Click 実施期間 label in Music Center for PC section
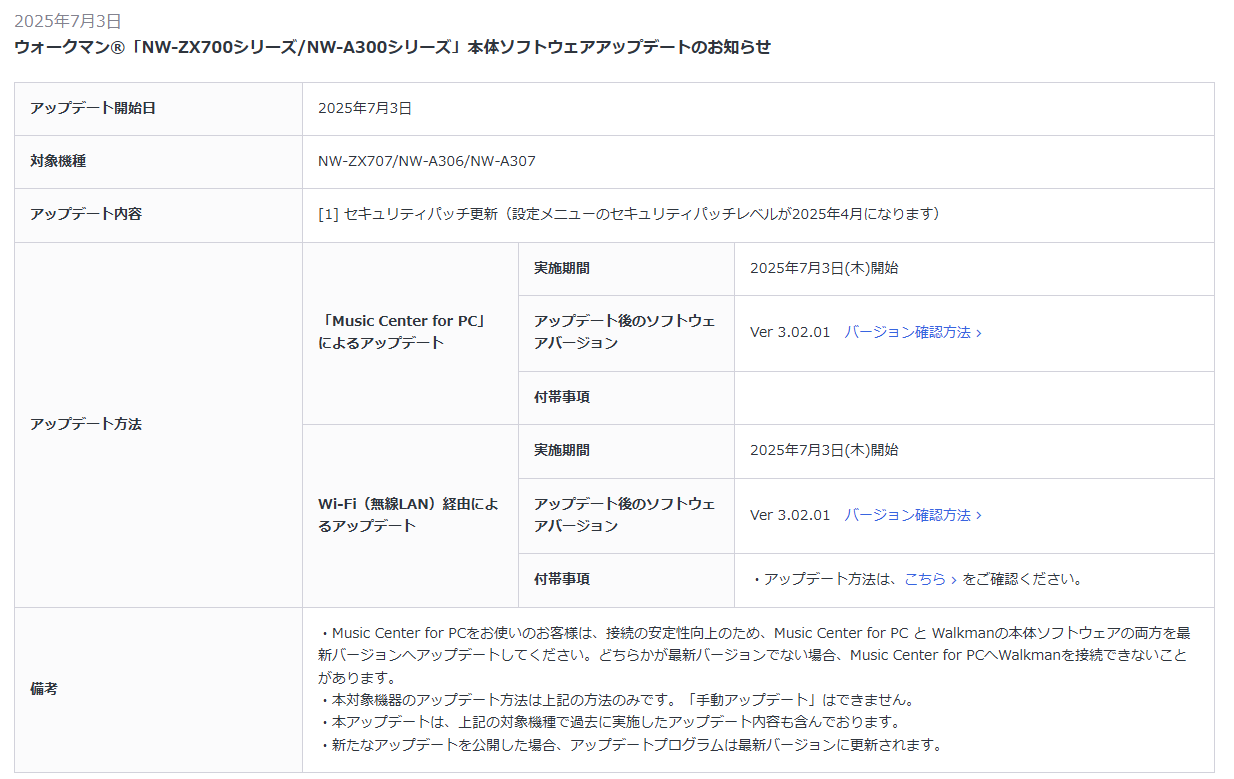This screenshot has height=779, width=1234. [562, 268]
